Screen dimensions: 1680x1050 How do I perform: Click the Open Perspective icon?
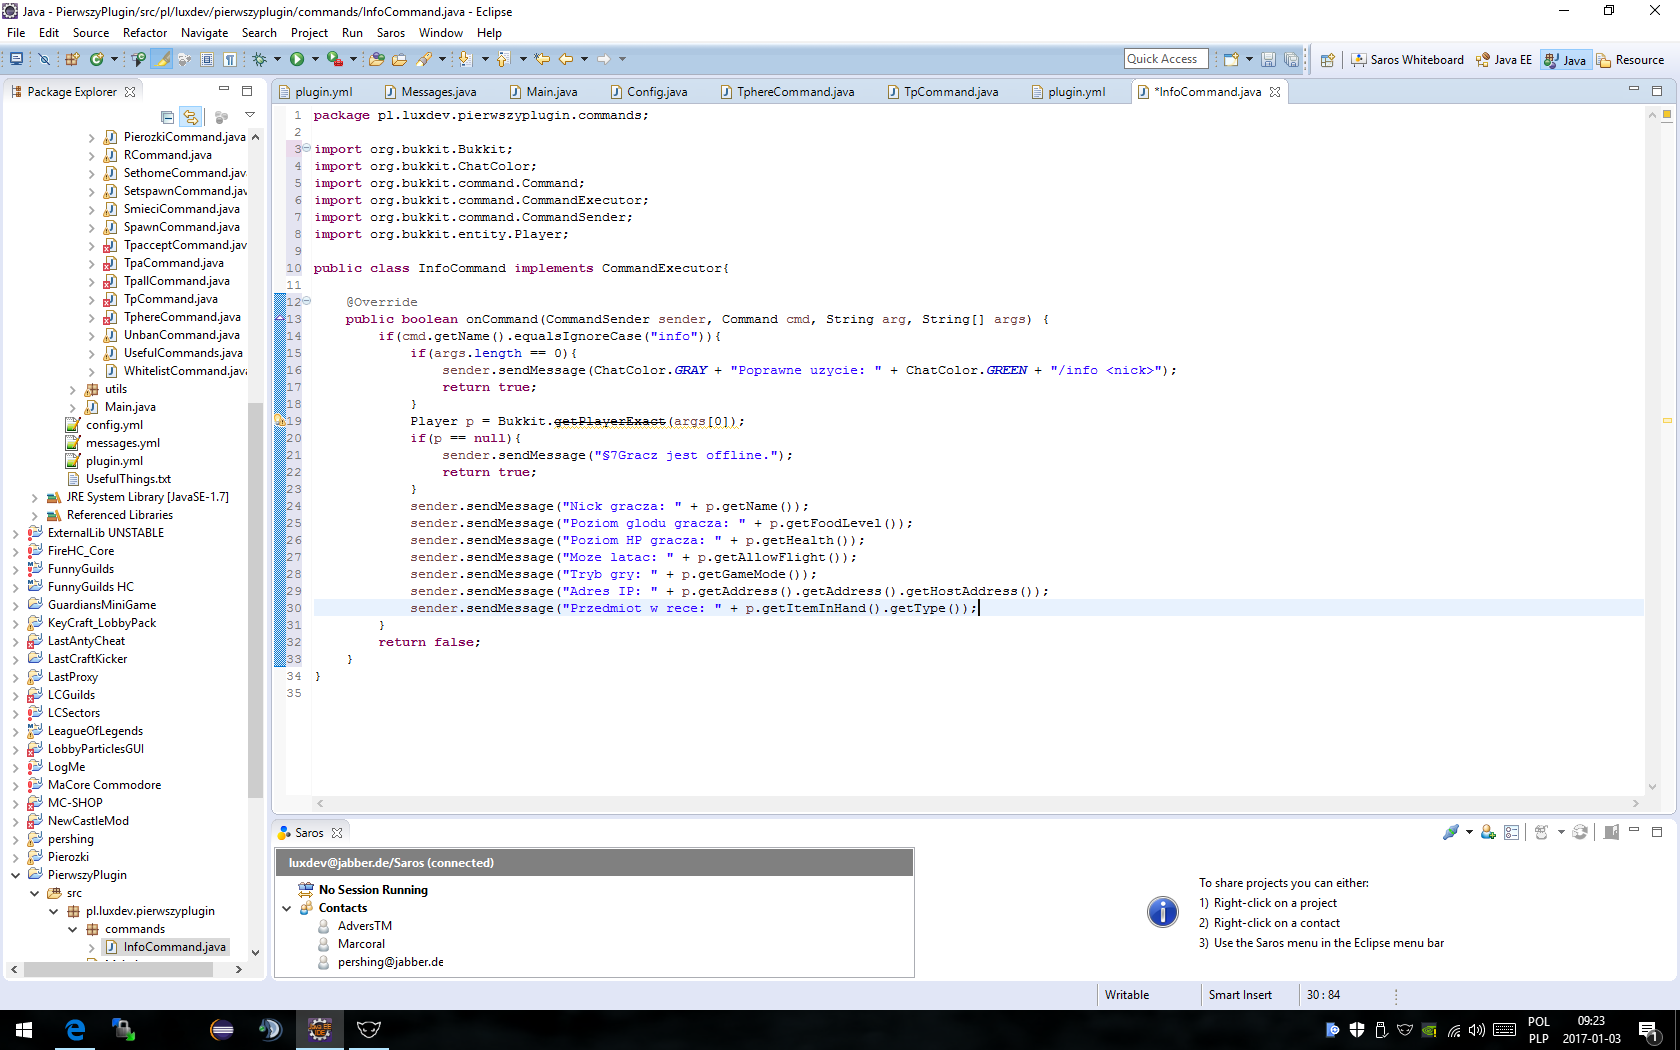pos(1327,60)
